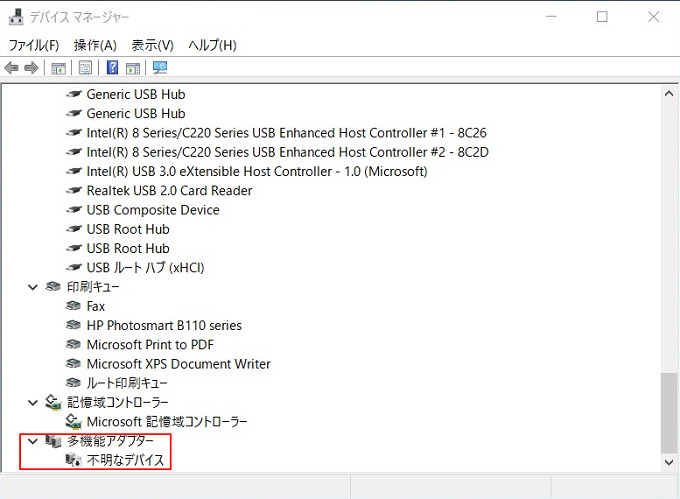
Task: Minimize the Device Manager window
Action: 551,16
